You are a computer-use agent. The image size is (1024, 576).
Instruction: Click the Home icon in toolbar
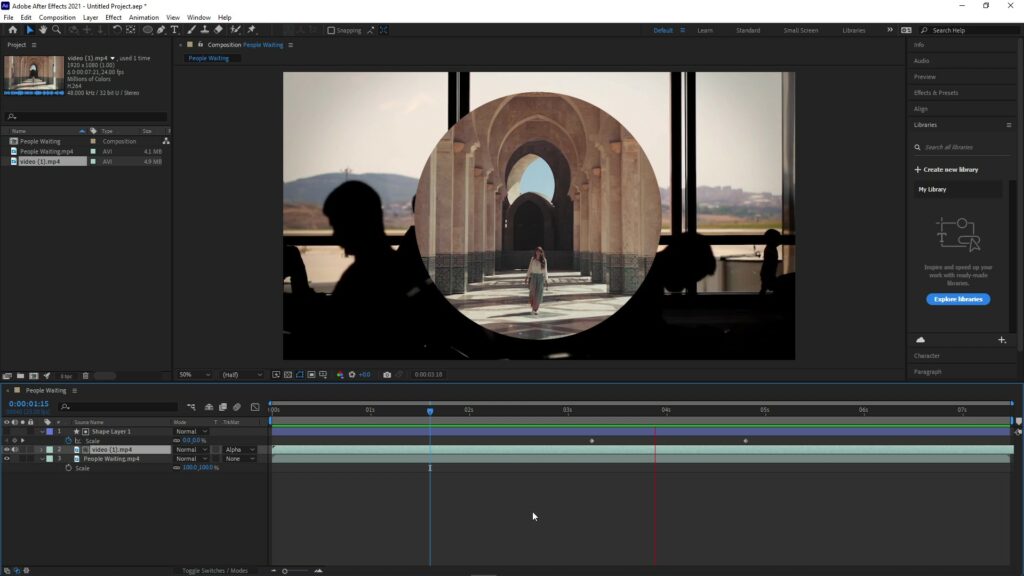coord(13,30)
